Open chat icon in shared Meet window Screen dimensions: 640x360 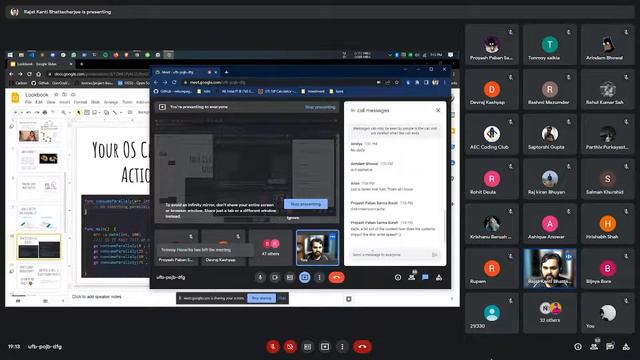pyautogui.click(x=425, y=277)
